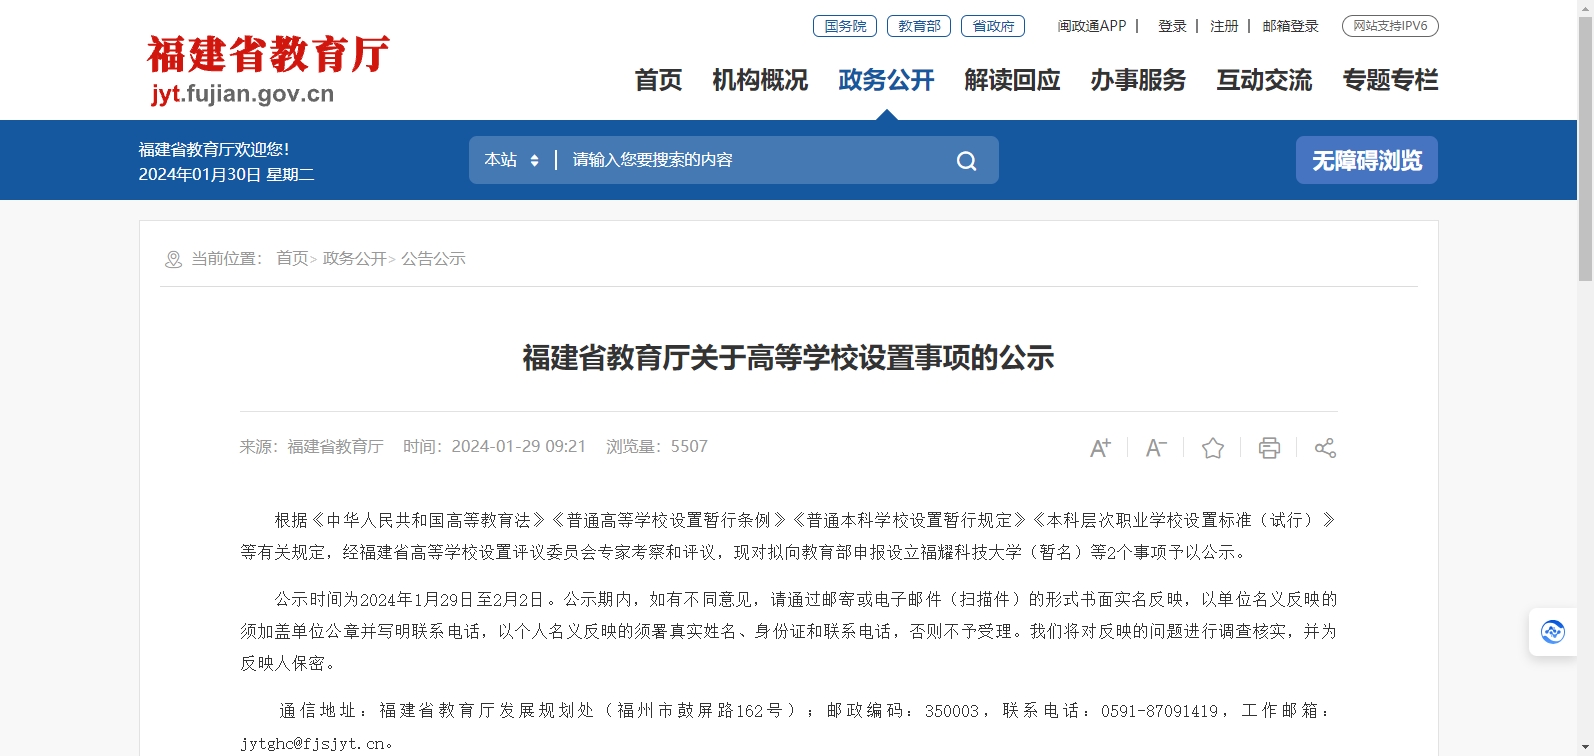Select 机构概况 in navigation bar

click(760, 80)
